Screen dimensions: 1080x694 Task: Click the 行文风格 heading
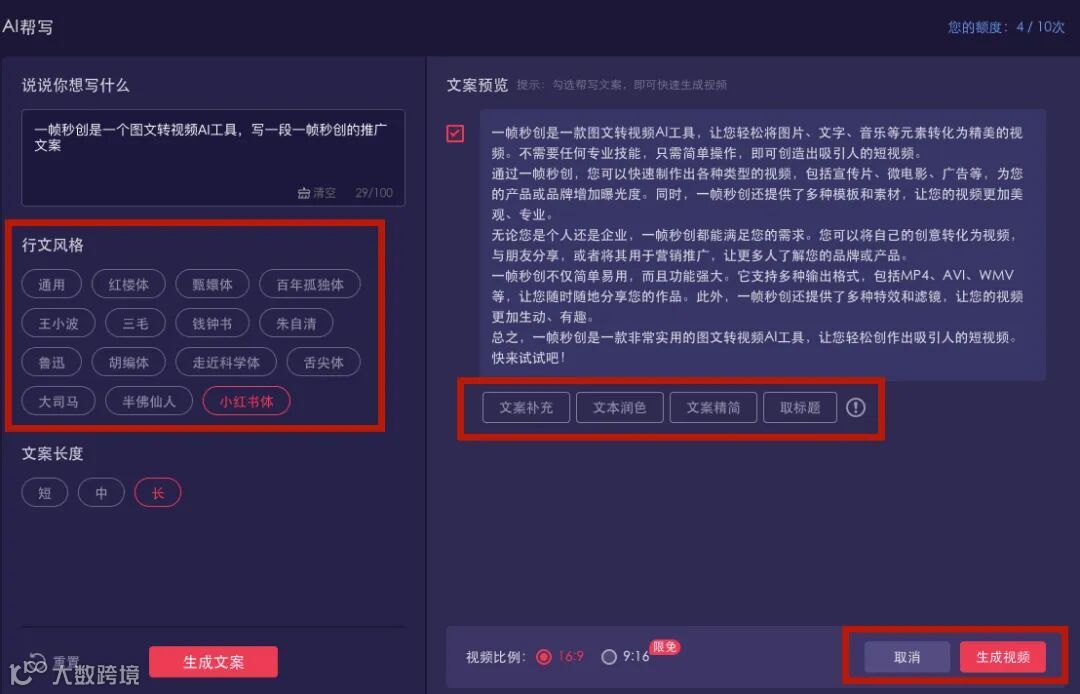(52, 245)
